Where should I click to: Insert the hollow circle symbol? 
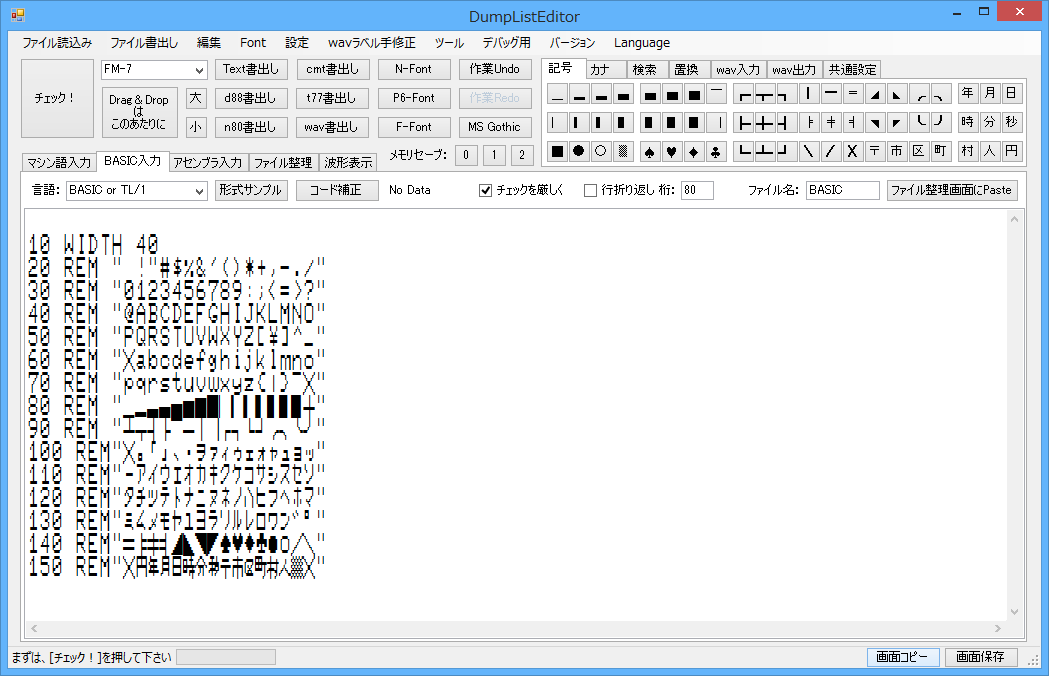pos(601,151)
